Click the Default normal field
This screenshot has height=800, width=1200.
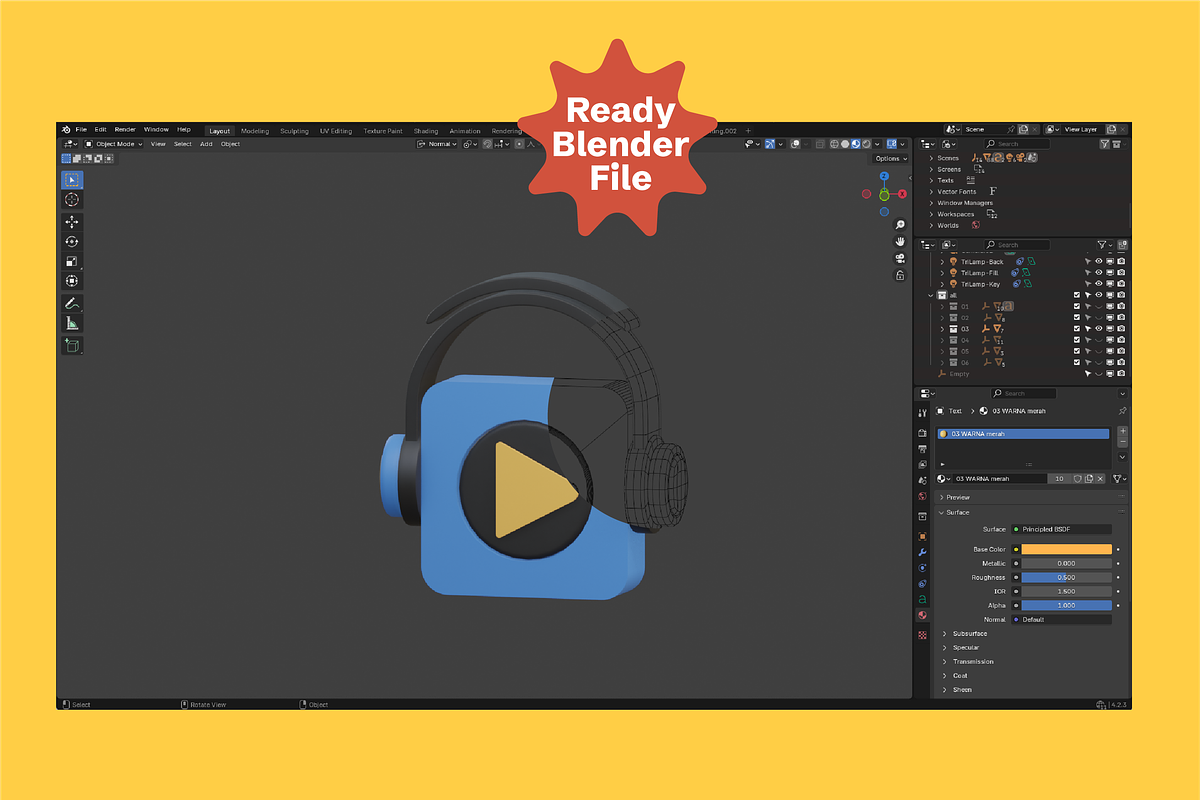pos(1061,619)
